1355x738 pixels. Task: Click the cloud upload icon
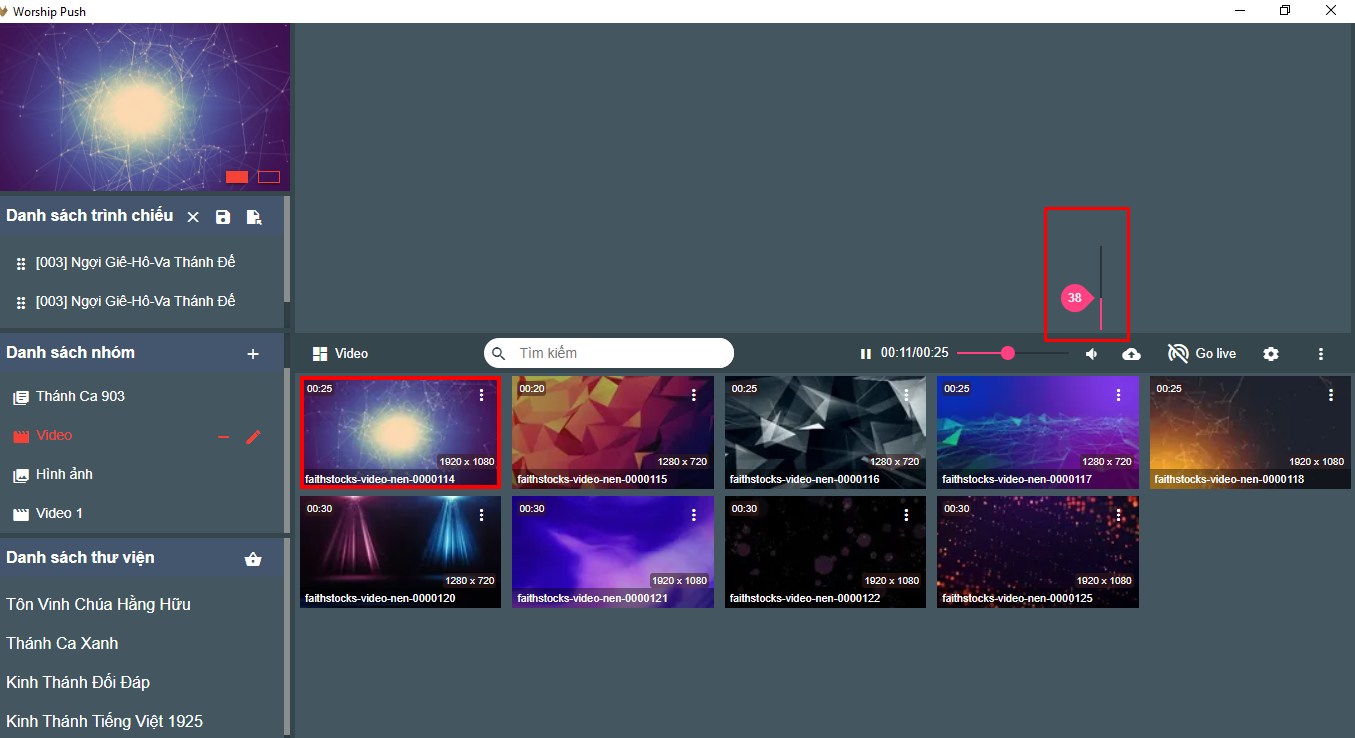click(x=1131, y=354)
